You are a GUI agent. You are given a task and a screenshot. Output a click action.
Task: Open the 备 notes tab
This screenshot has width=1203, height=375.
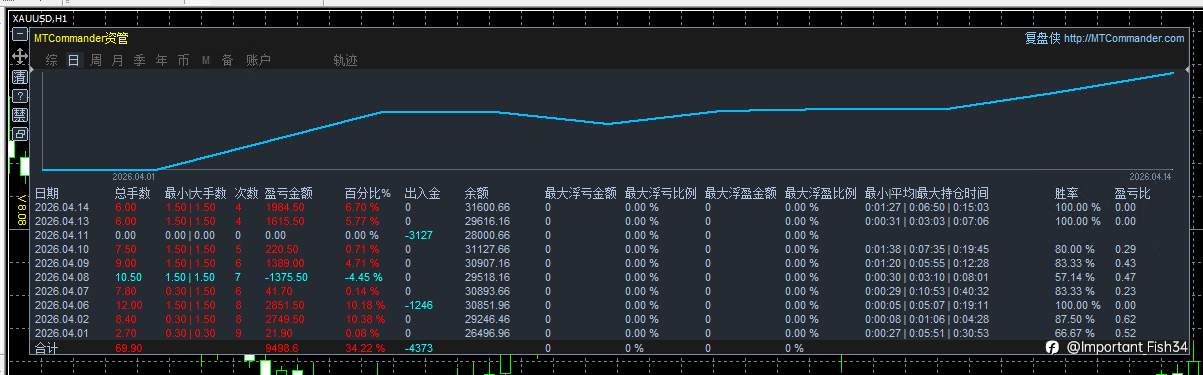(x=228, y=60)
